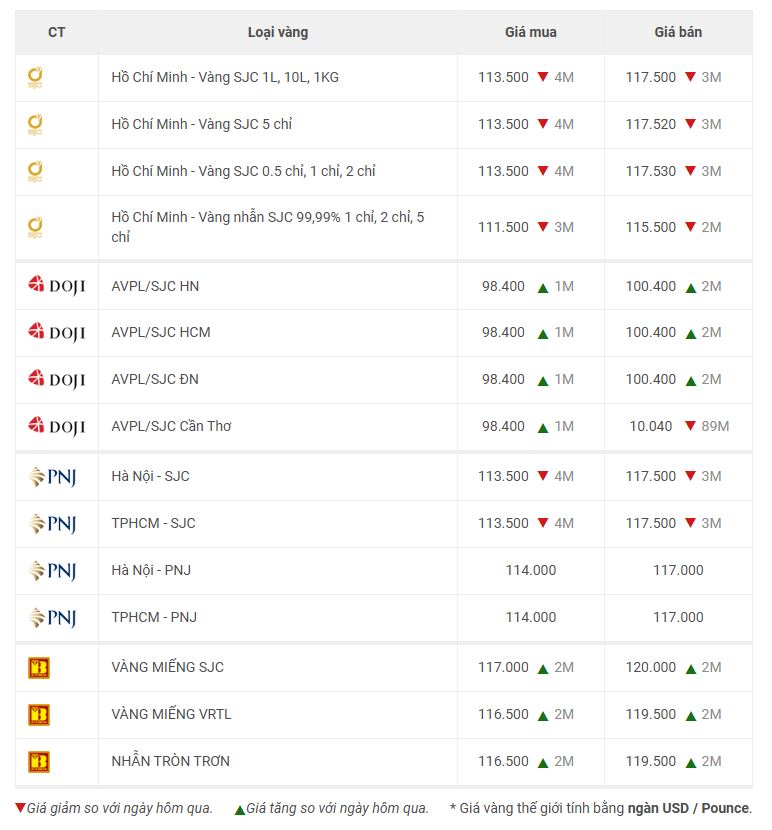
Task: Click the logo beside NHẪN TRÒN TRƠN
Action: [x=39, y=762]
